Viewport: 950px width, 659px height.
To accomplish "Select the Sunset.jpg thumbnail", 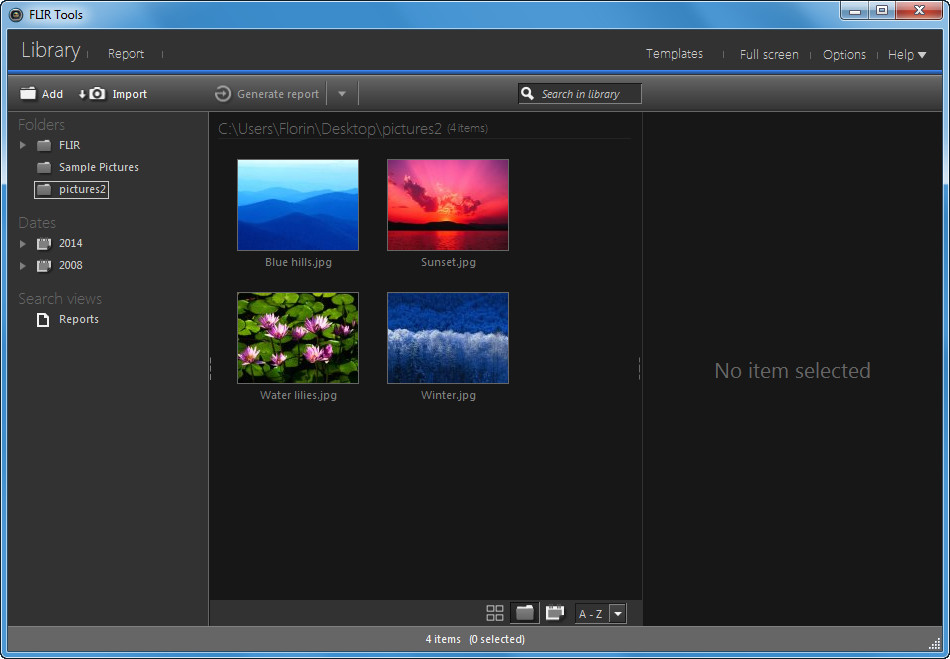I will (x=447, y=204).
